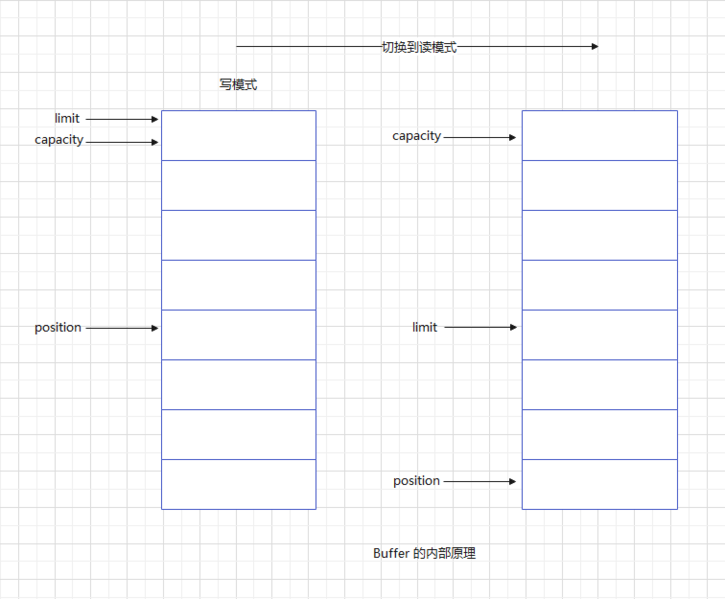
Task: Click the "Buffer 的内部原理" caption text
Action: [x=424, y=553]
